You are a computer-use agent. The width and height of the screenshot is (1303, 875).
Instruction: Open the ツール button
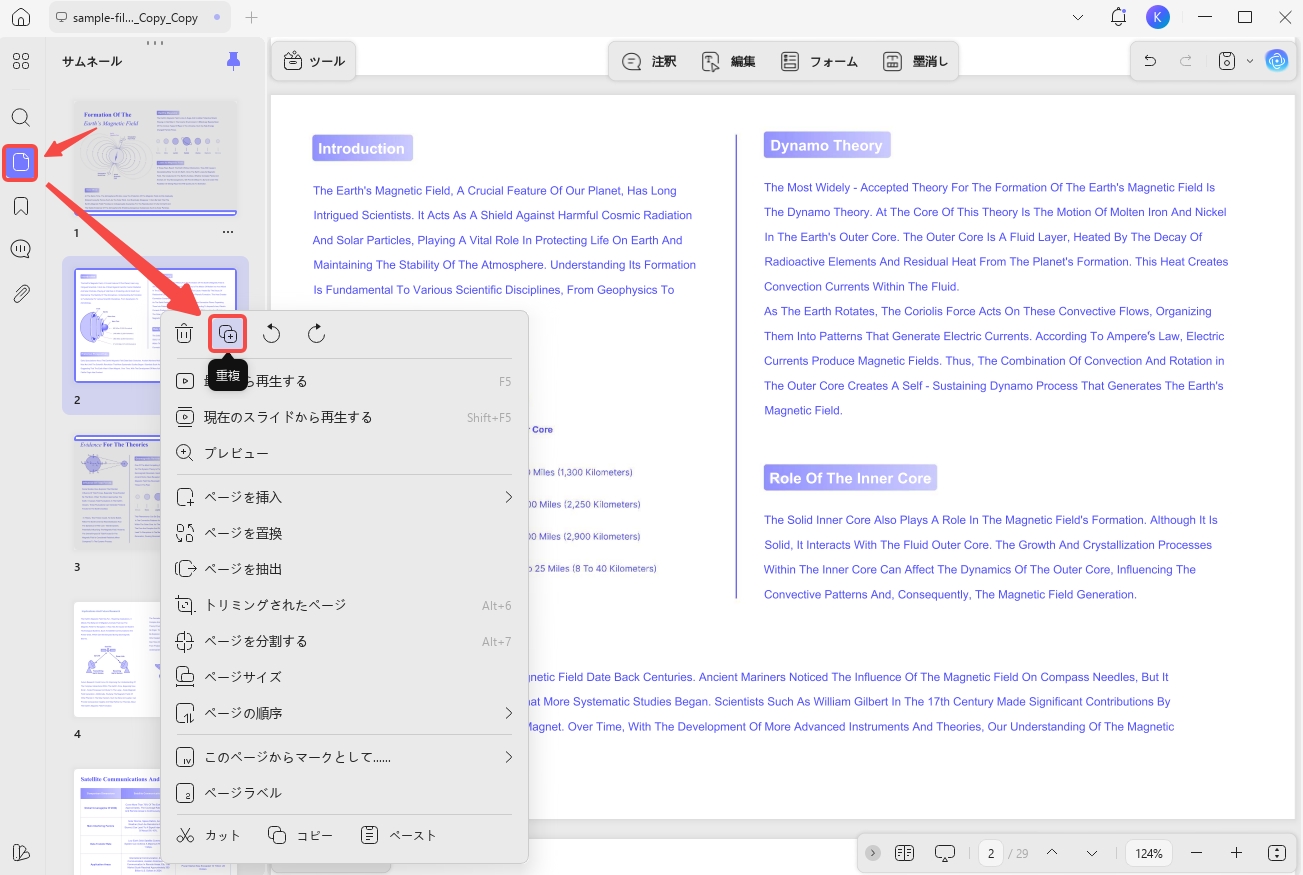click(314, 61)
